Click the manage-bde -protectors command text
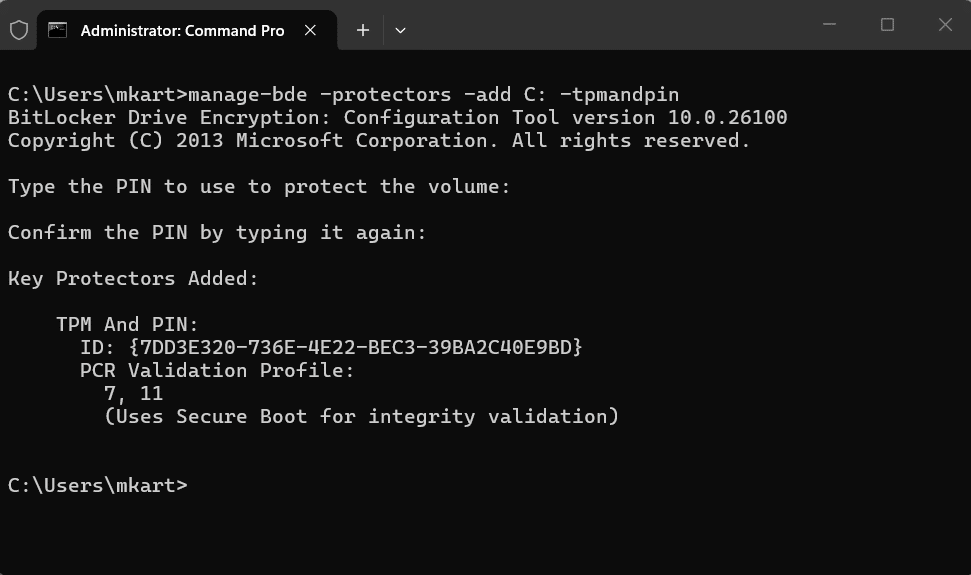The image size is (971, 575). [433, 95]
